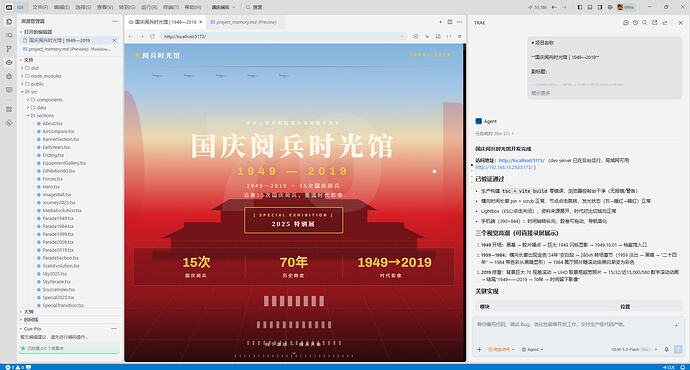Open the editor tab more actions (…) menu
Viewport: 690px width, 370px height.
click(459, 22)
